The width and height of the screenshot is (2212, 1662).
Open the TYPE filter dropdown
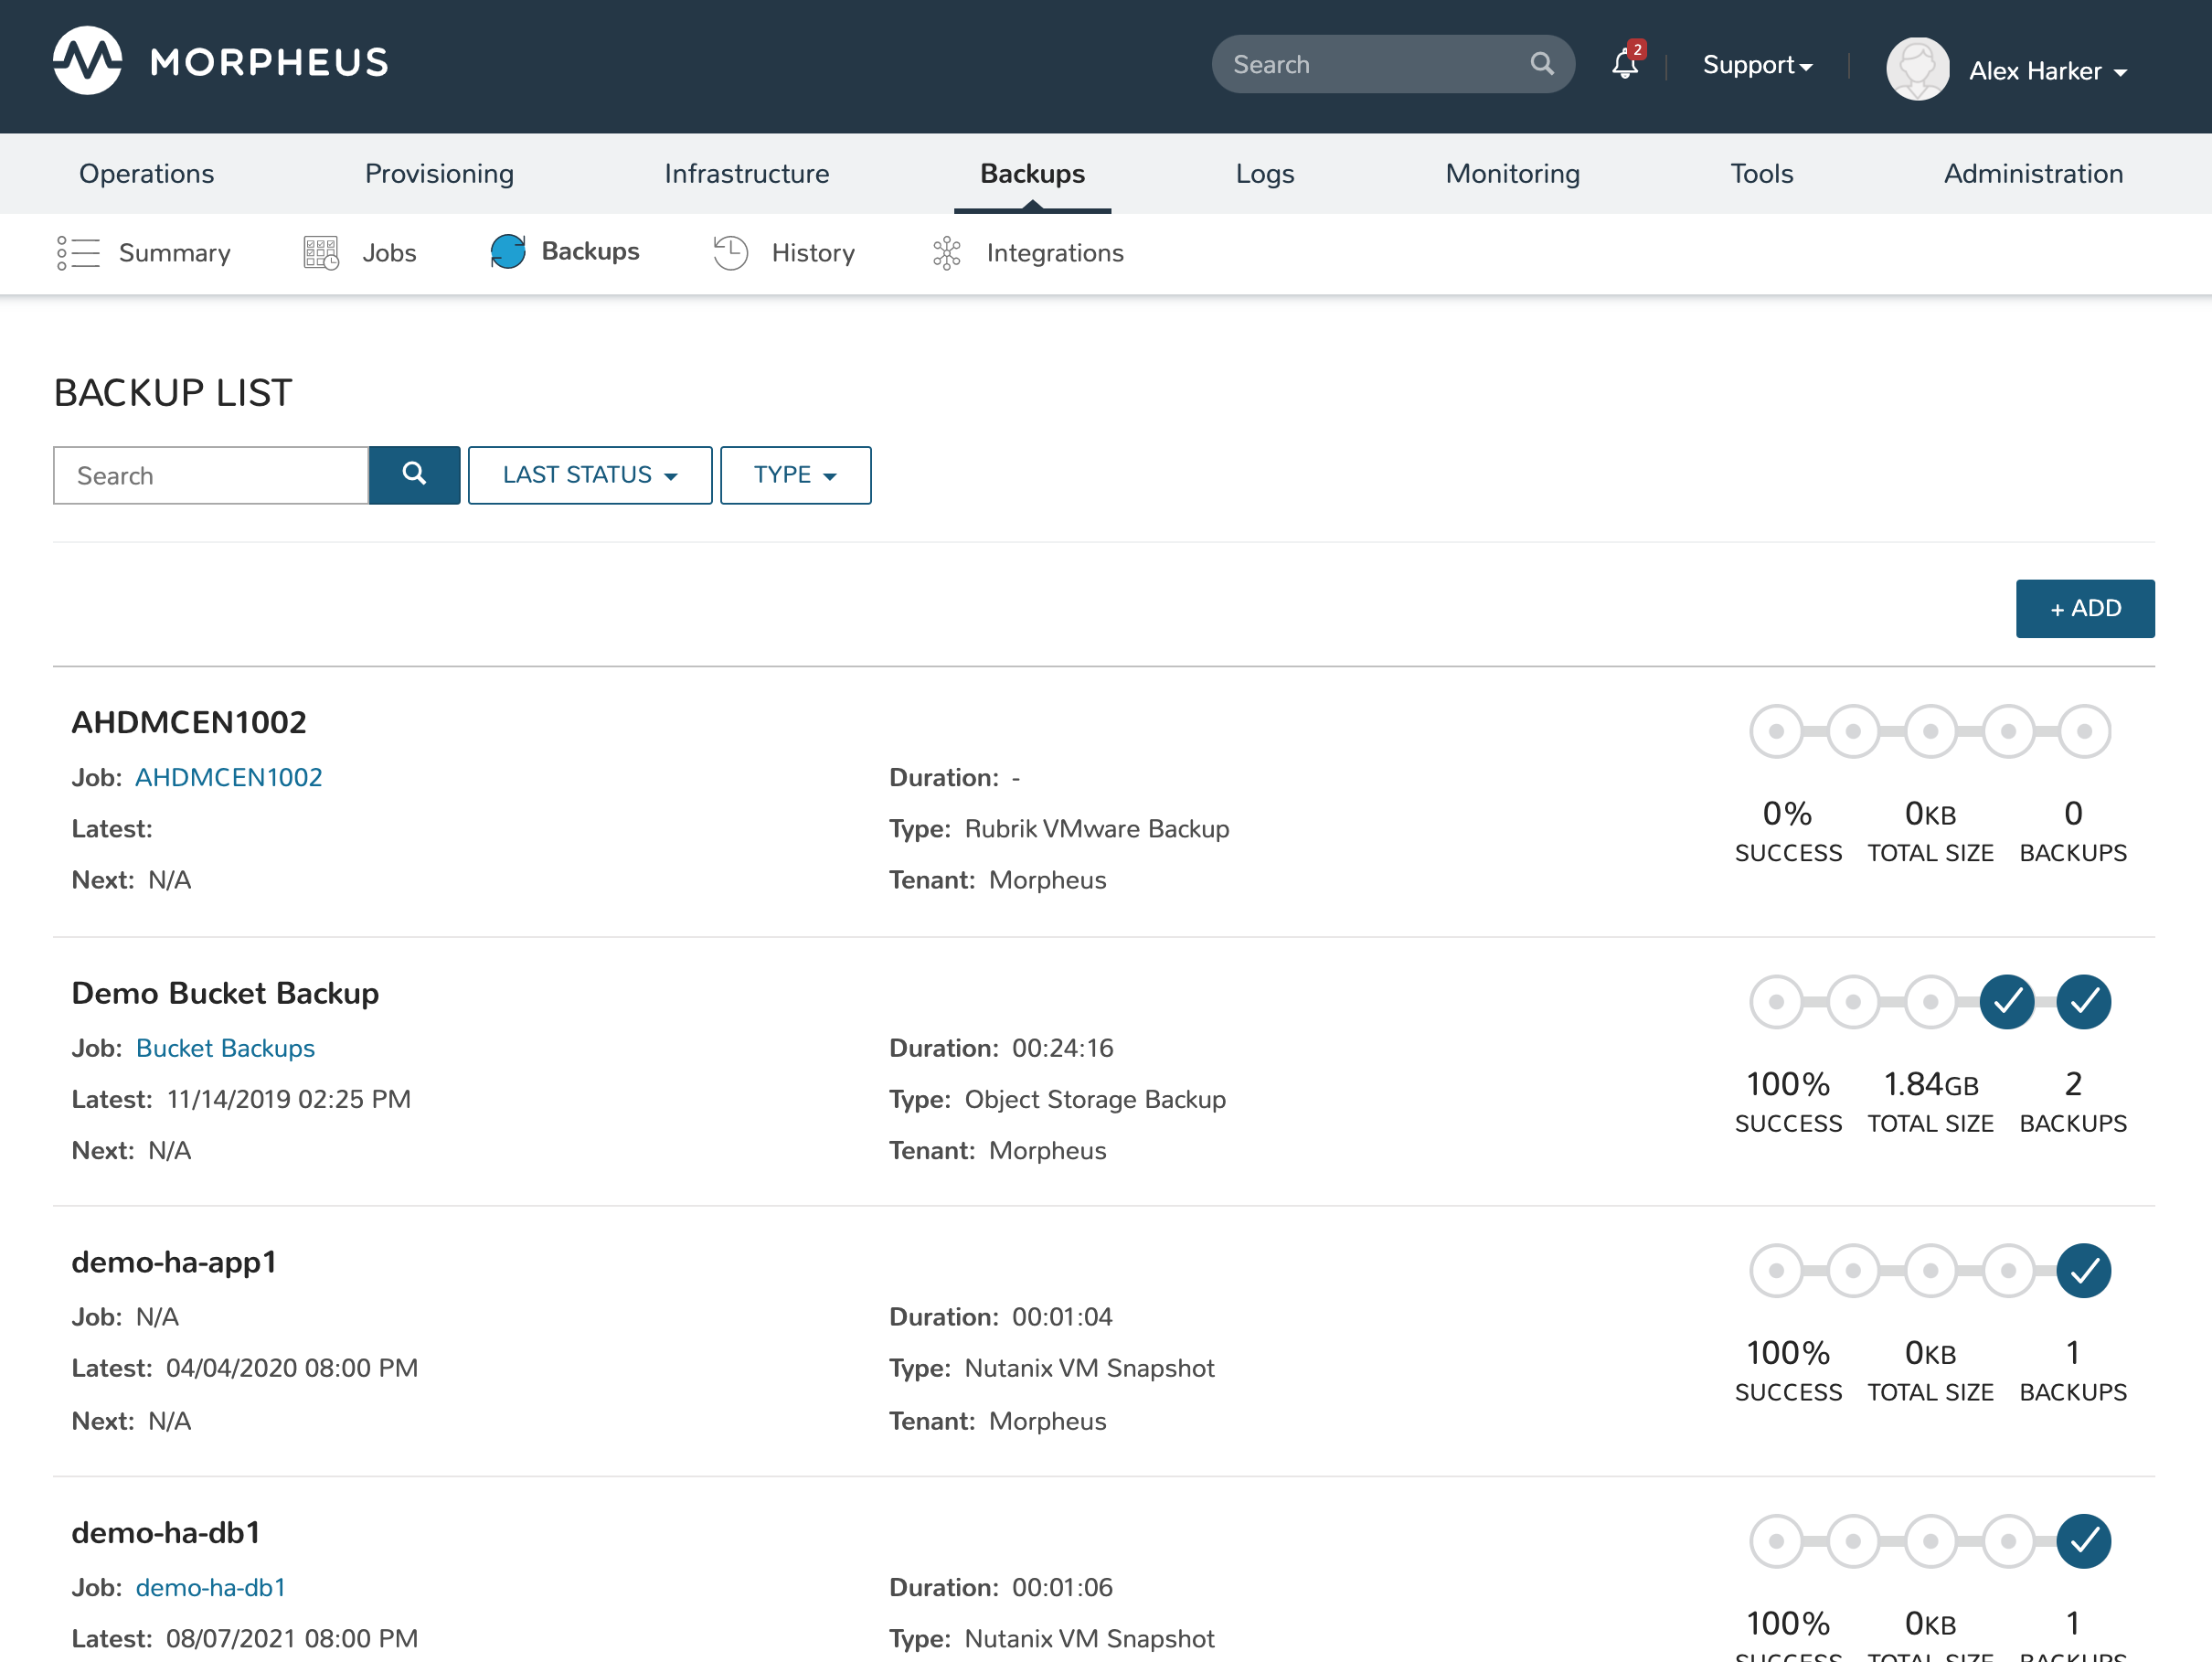(795, 475)
